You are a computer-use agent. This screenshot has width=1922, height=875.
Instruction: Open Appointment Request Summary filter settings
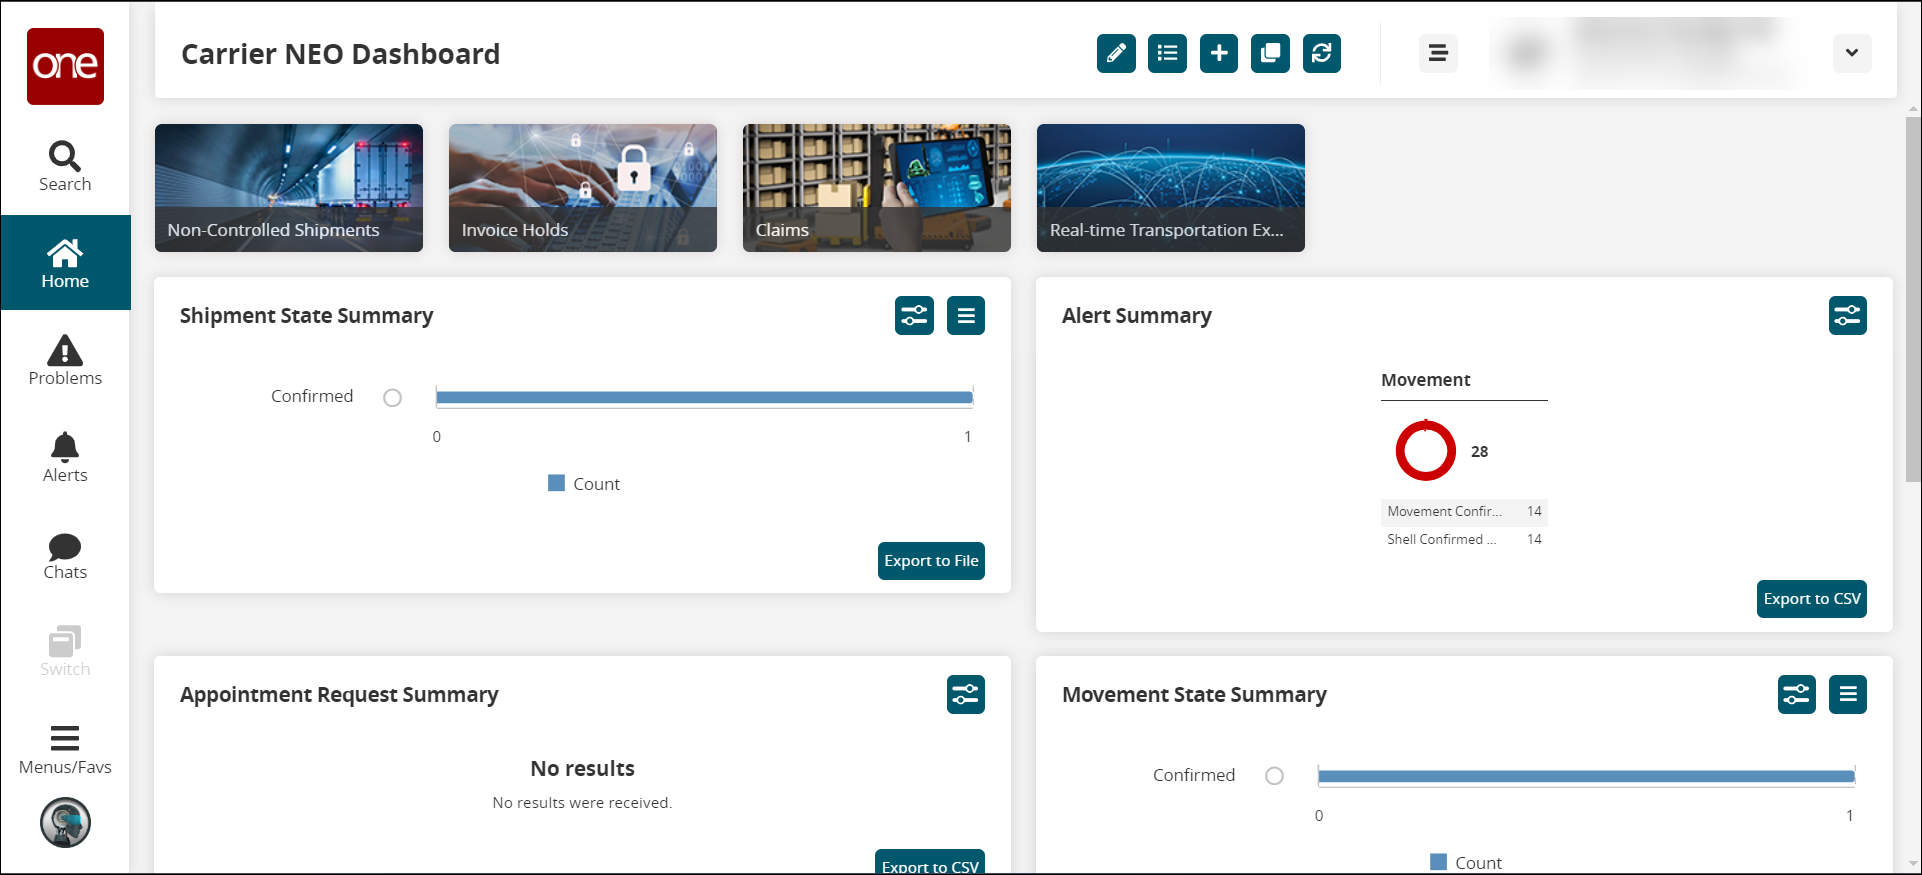point(966,695)
